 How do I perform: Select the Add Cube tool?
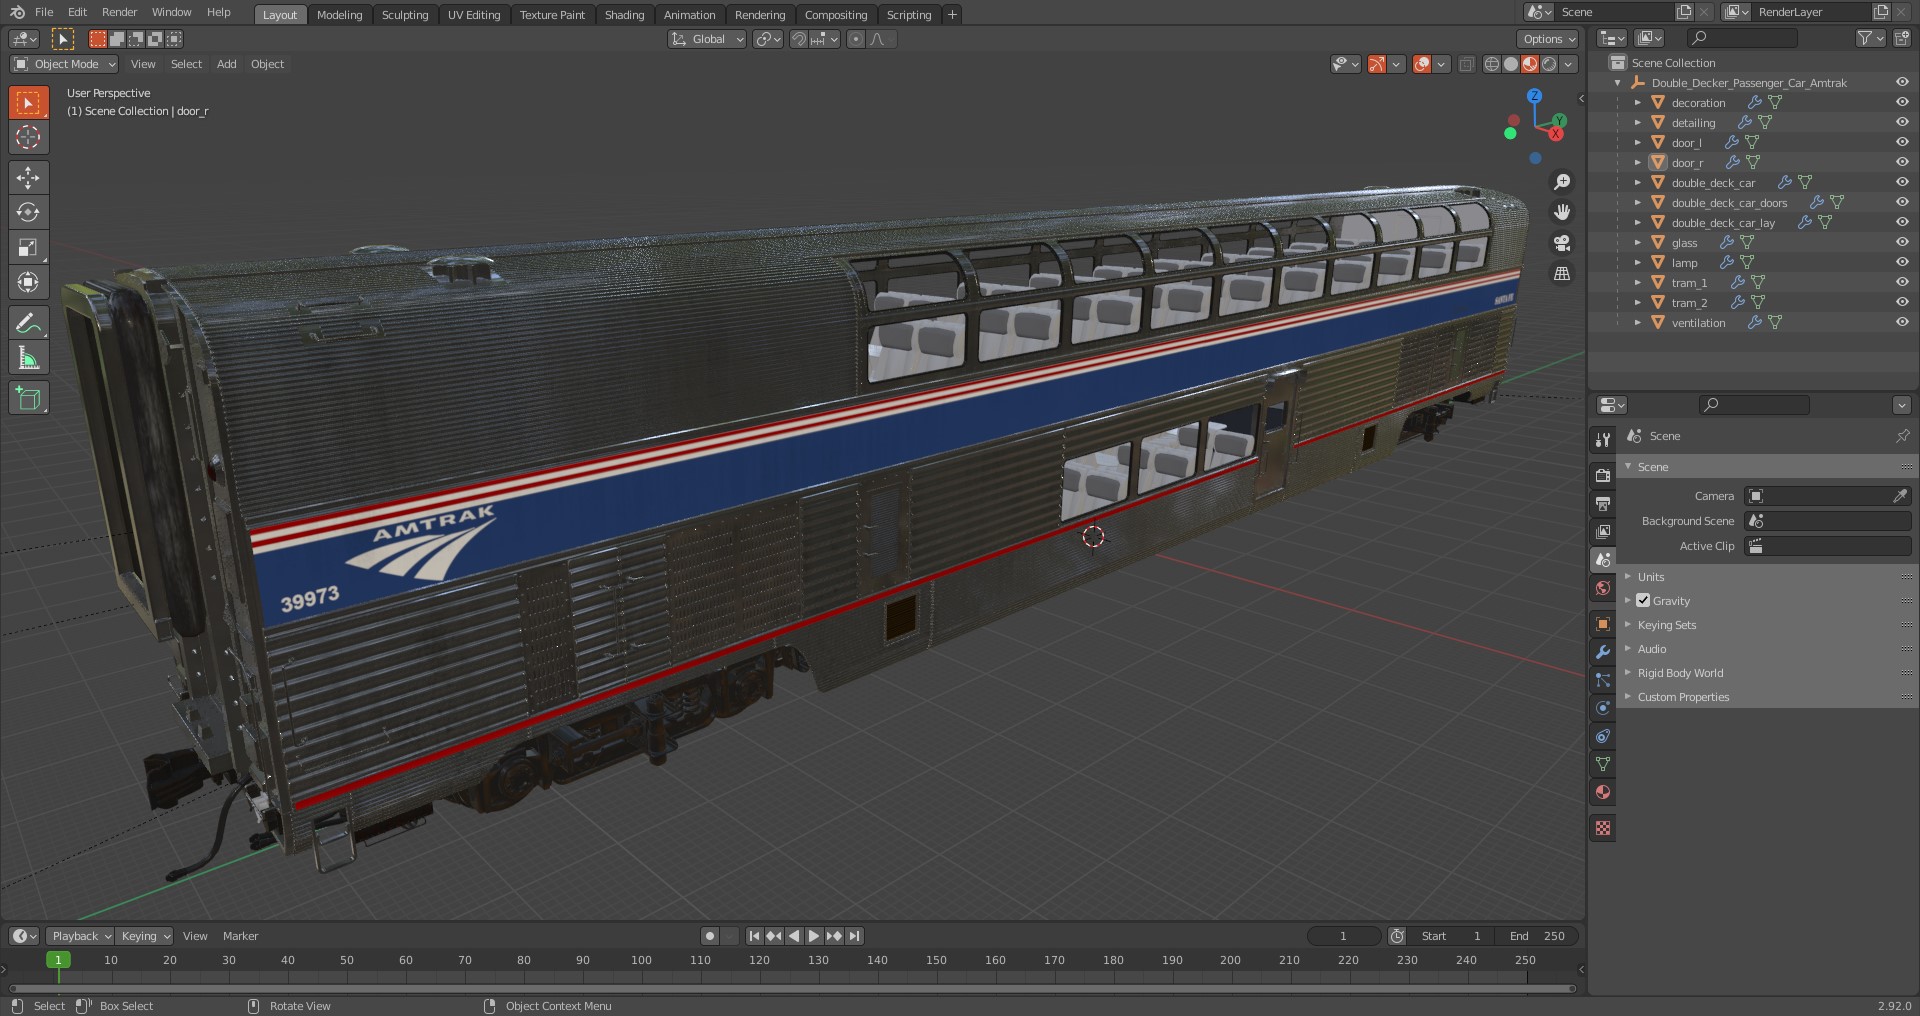point(28,398)
